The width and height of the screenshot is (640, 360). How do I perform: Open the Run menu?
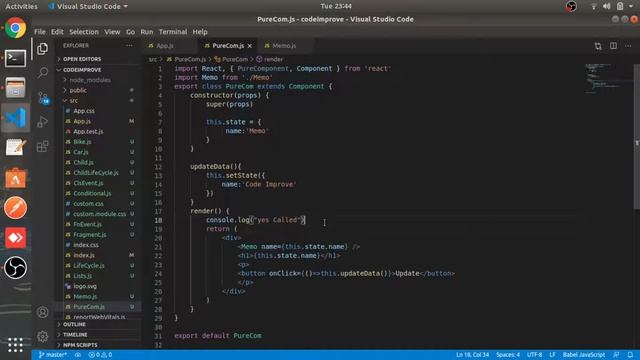click(x=147, y=32)
